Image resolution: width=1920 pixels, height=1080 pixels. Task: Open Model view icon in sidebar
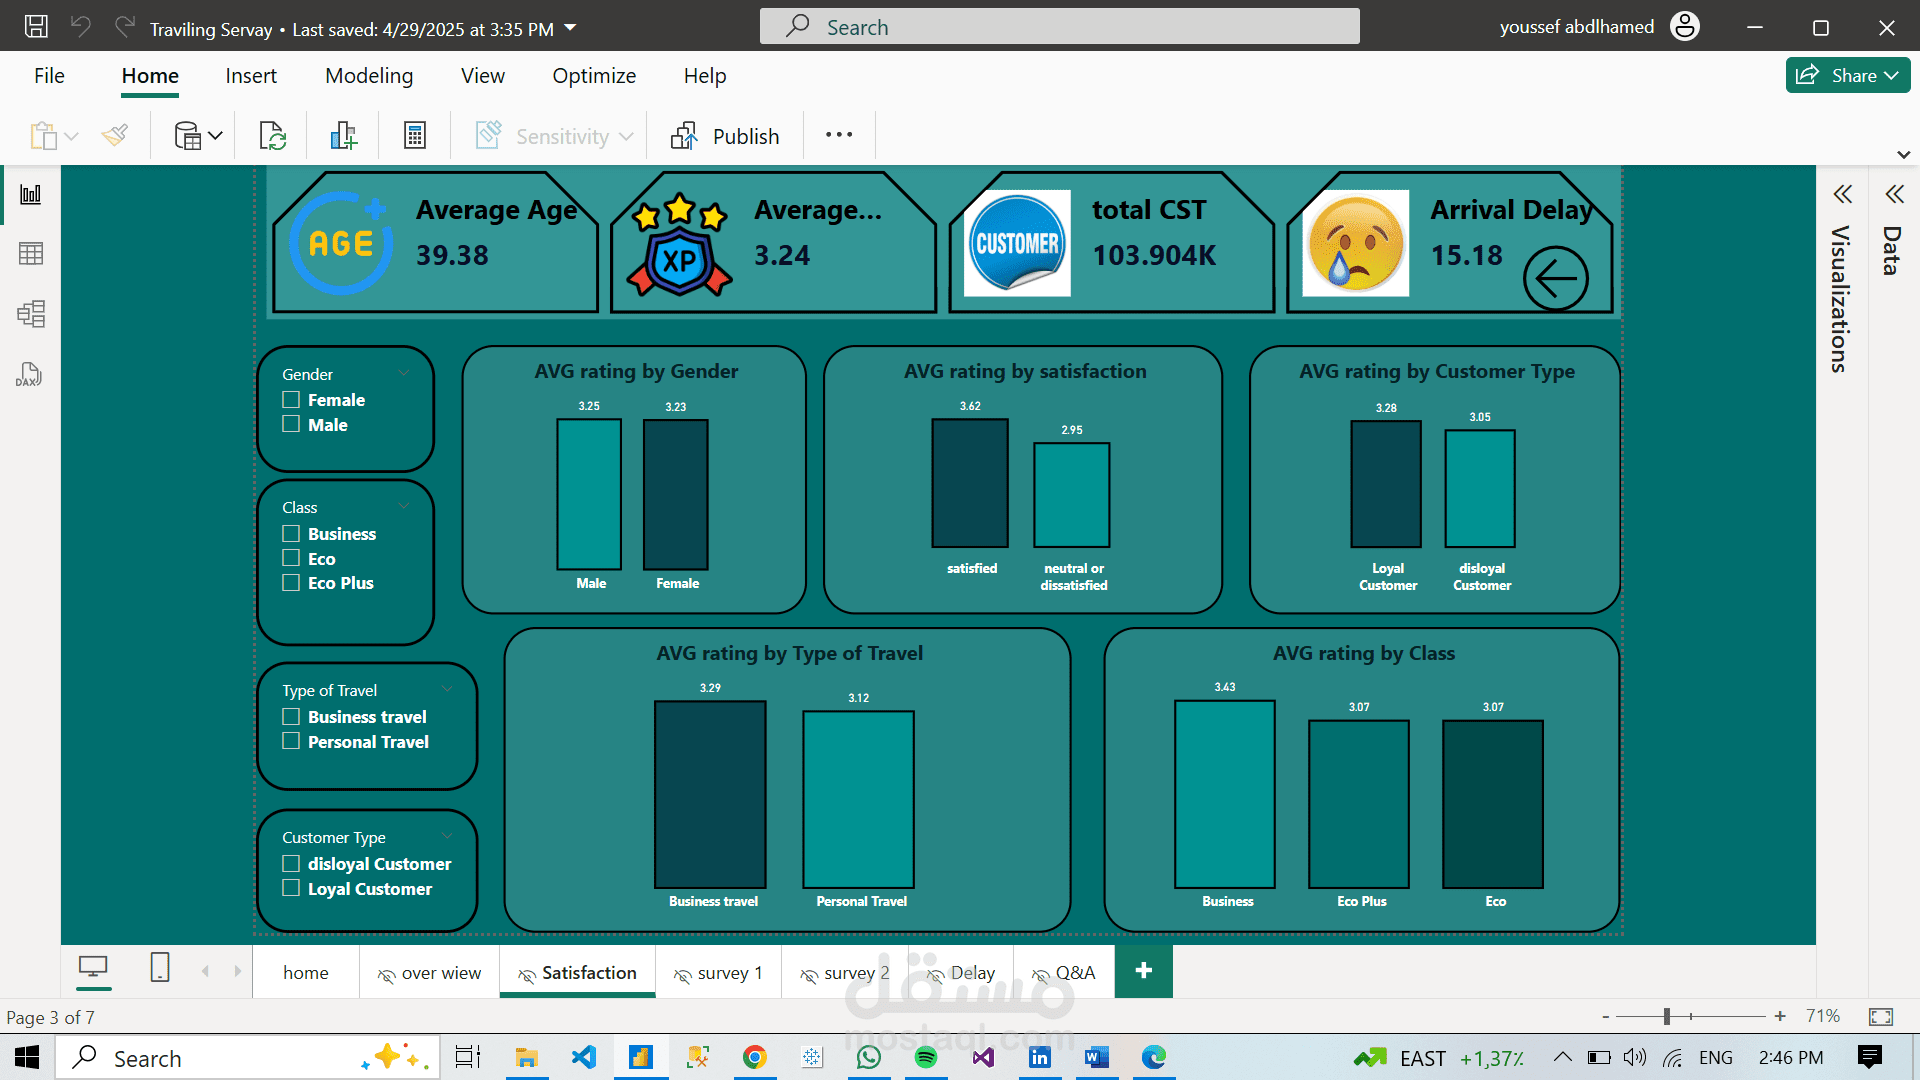31,314
